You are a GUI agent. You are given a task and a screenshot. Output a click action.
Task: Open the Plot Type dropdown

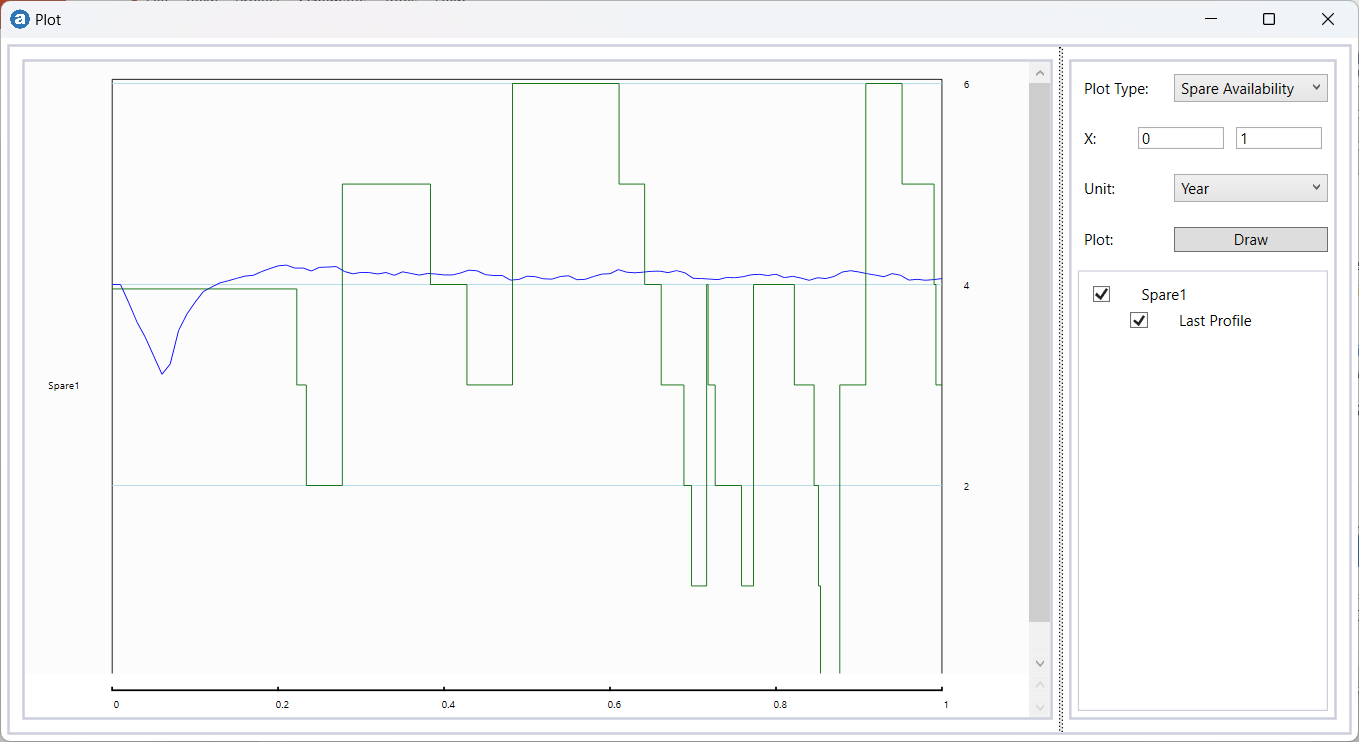[1250, 88]
